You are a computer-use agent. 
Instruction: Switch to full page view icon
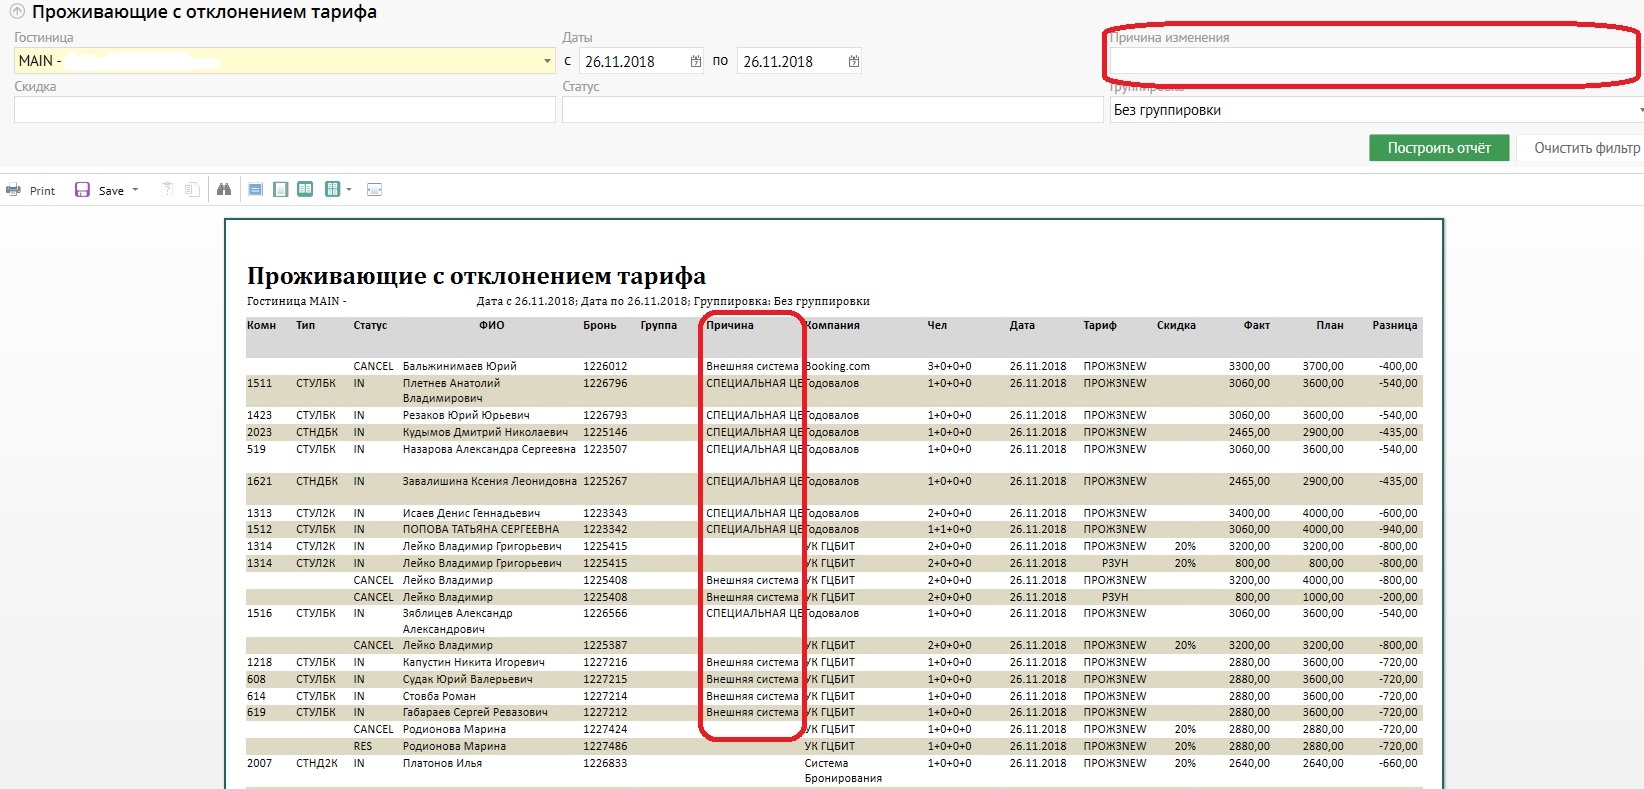point(281,190)
